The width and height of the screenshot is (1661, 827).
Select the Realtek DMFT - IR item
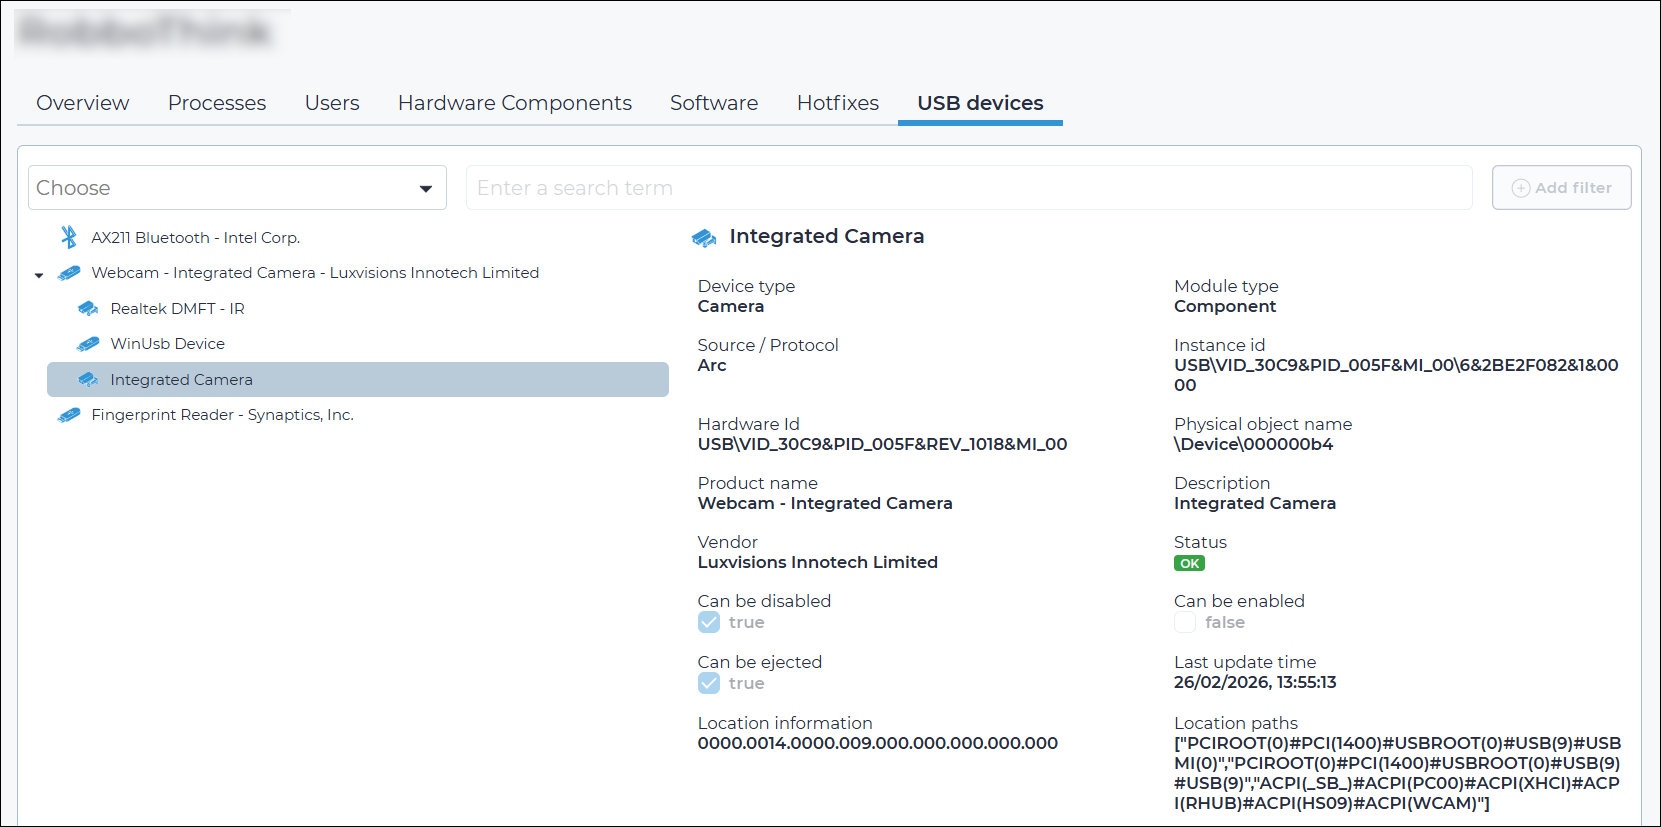(x=178, y=309)
